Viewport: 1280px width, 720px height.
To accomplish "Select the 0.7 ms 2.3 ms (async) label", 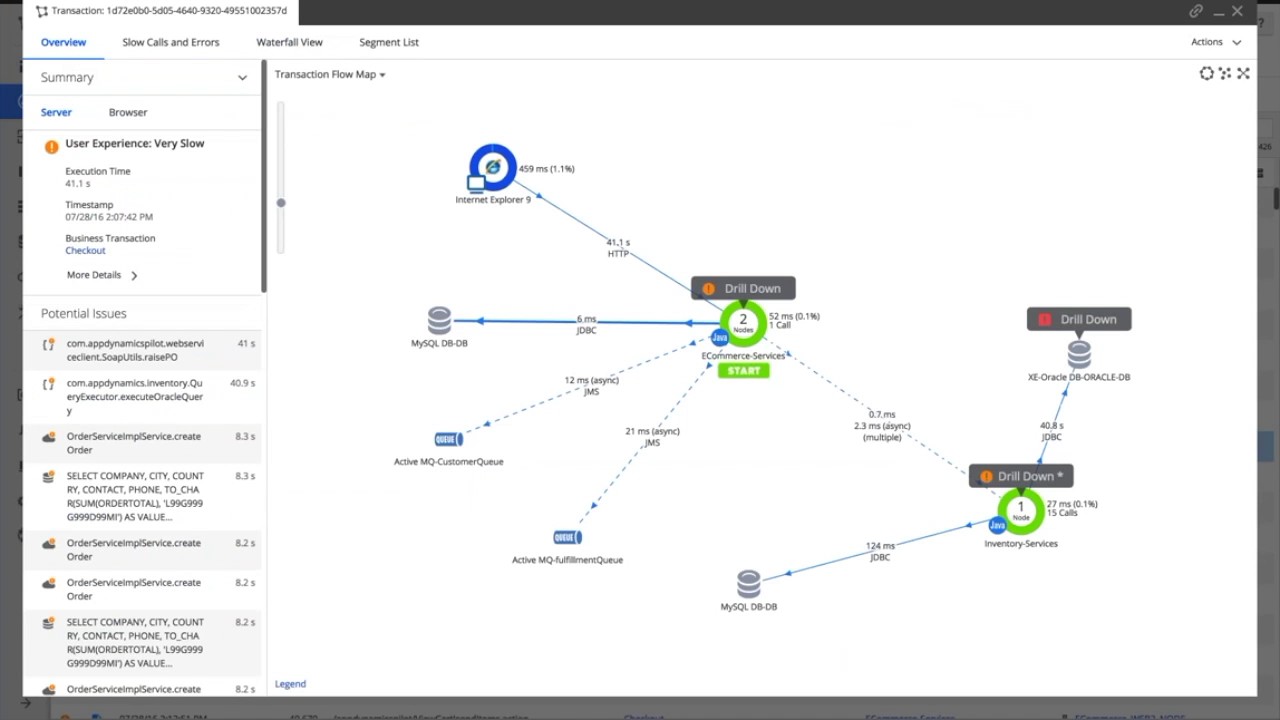I will (x=882, y=425).
